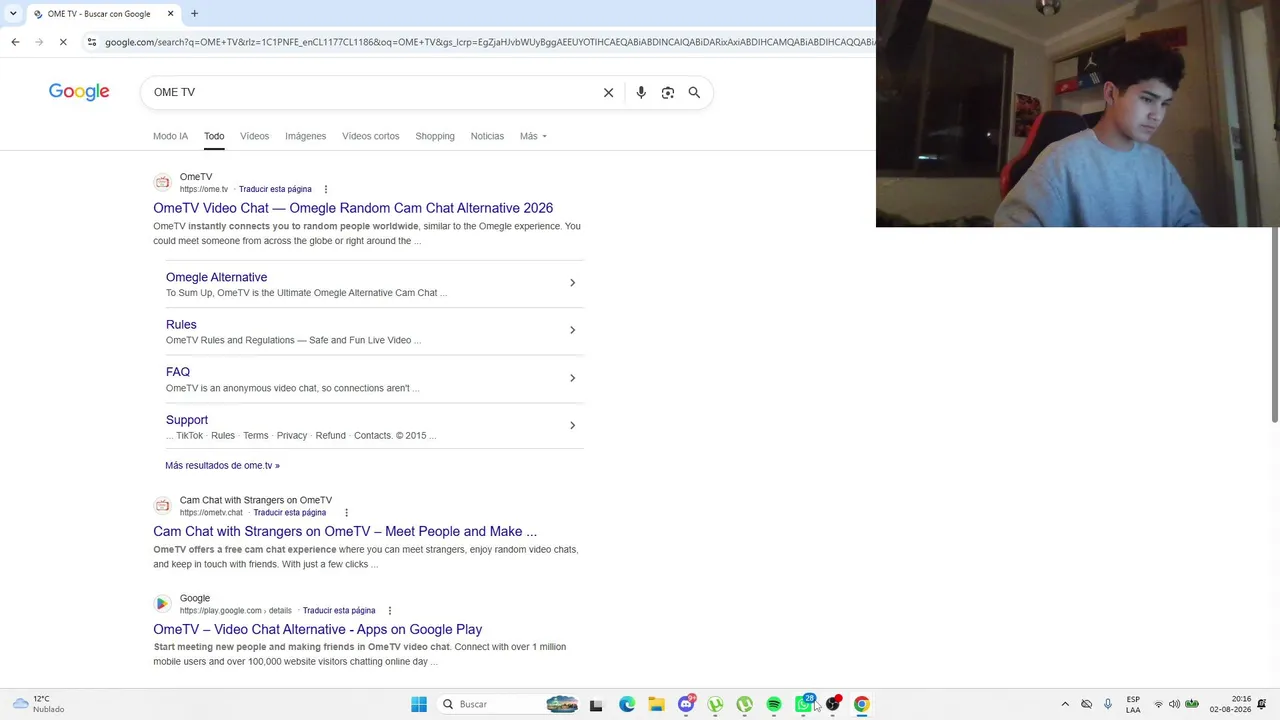Select the Todo results tab

coord(214,136)
